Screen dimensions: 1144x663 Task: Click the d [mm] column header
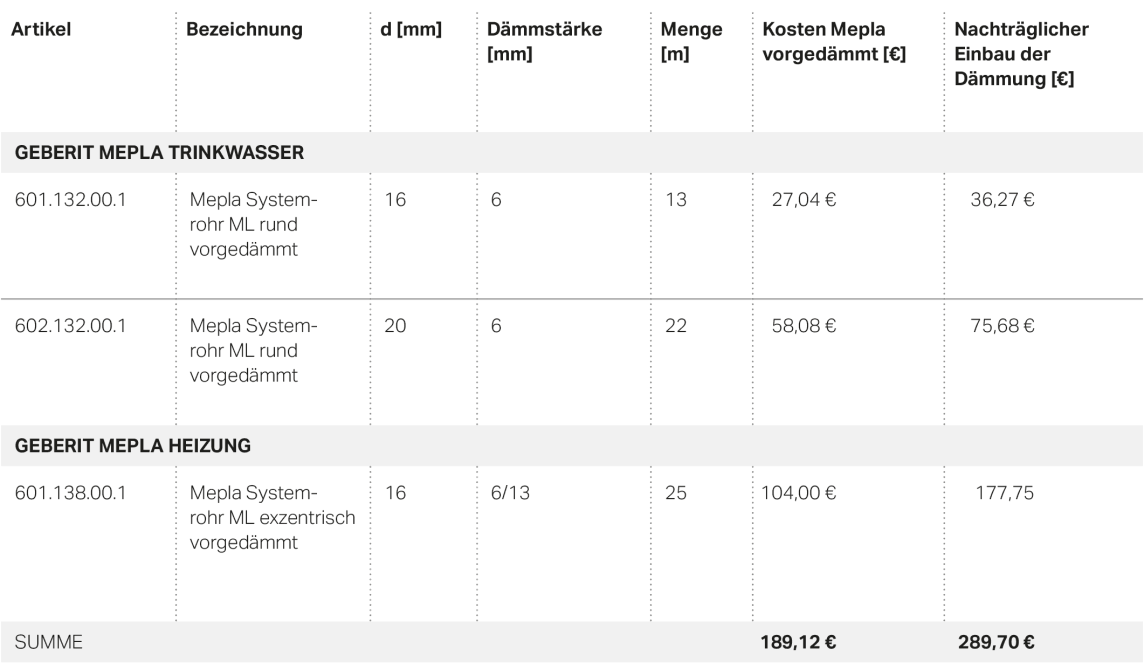pos(411,29)
